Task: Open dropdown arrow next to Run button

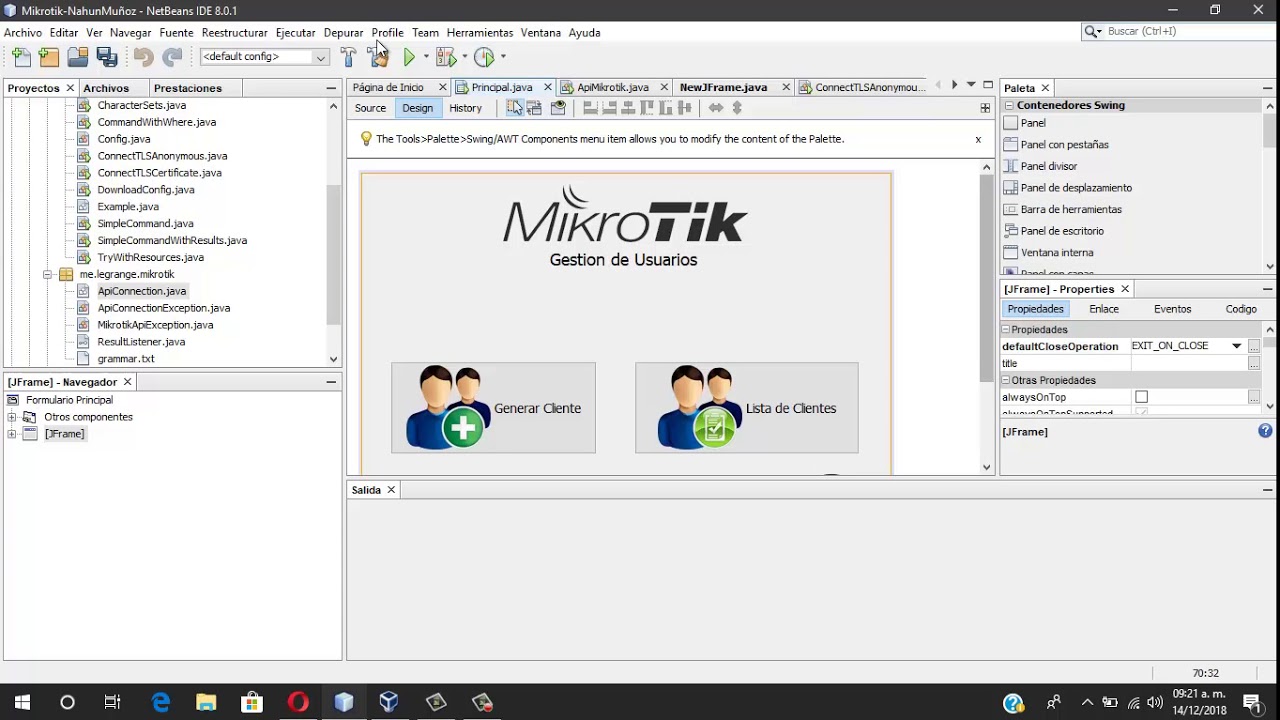Action: (x=426, y=57)
